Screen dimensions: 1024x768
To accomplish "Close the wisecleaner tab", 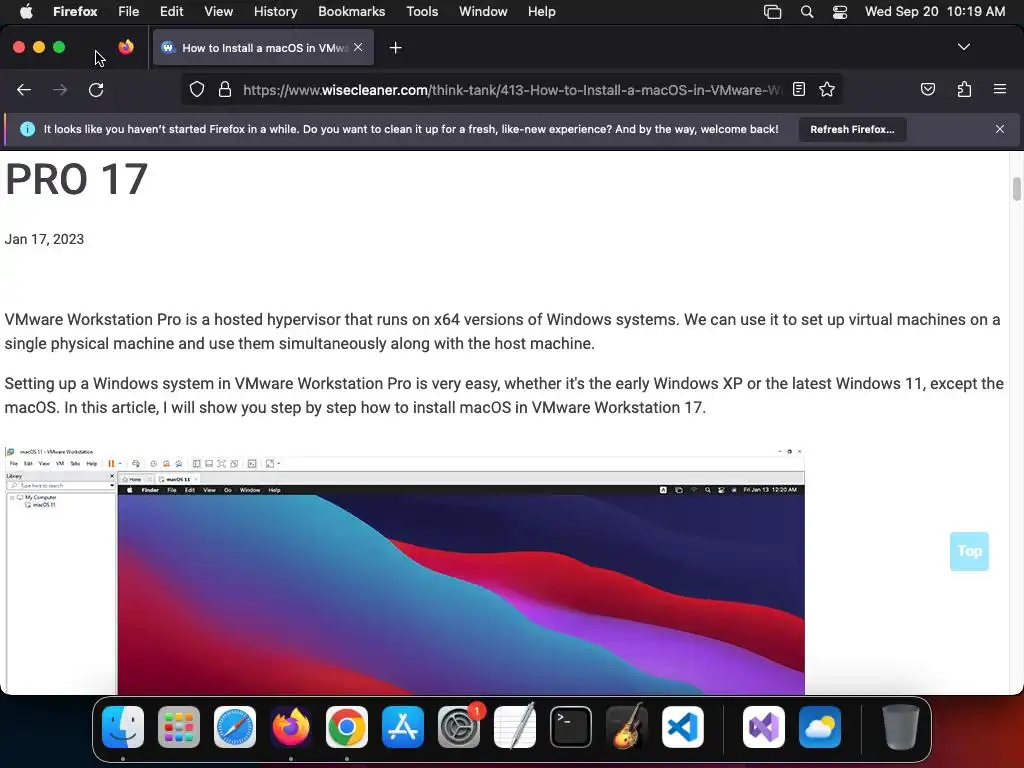I will [358, 47].
